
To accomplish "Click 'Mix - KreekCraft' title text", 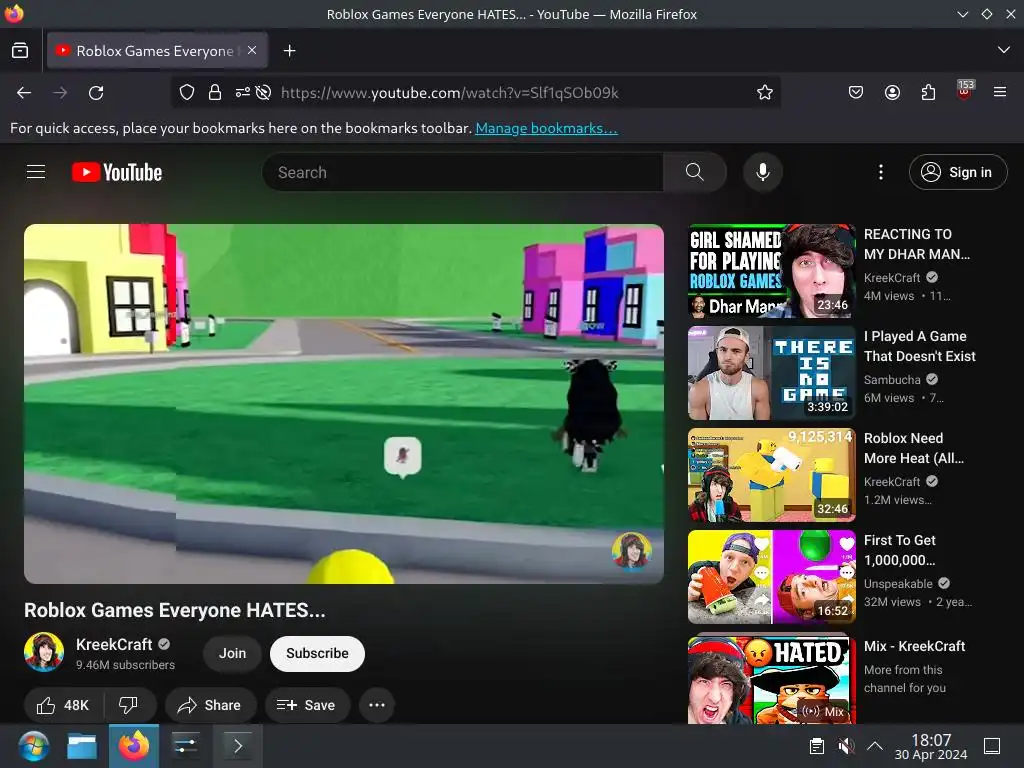I will click(x=914, y=646).
